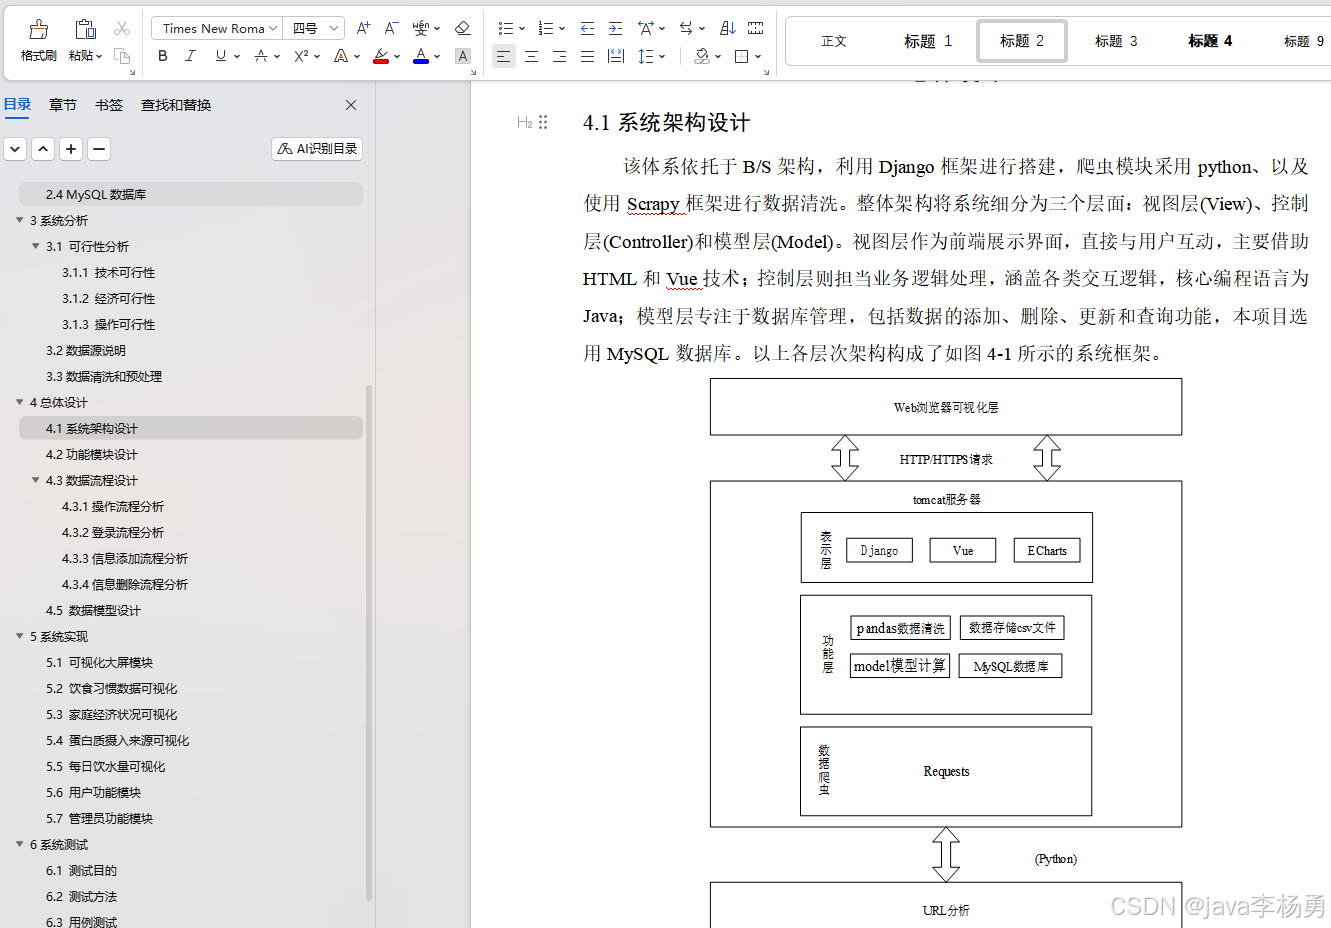Apply the 标题 3 style
The image size is (1331, 928).
[x=1116, y=41]
